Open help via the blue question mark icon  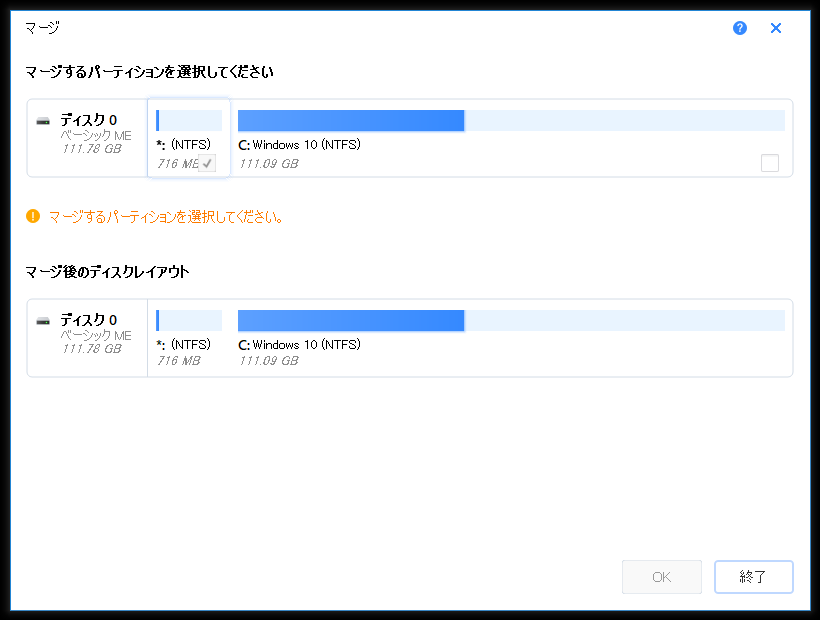740,28
